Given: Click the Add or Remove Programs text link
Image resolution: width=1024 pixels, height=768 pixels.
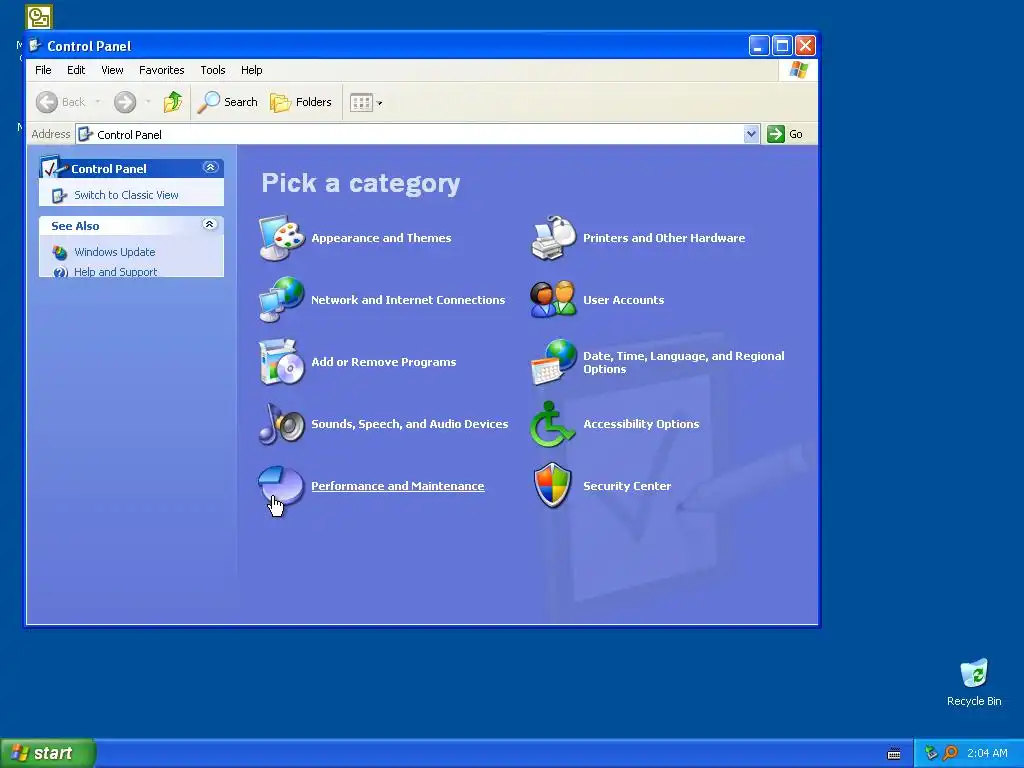Looking at the screenshot, I should coord(383,362).
